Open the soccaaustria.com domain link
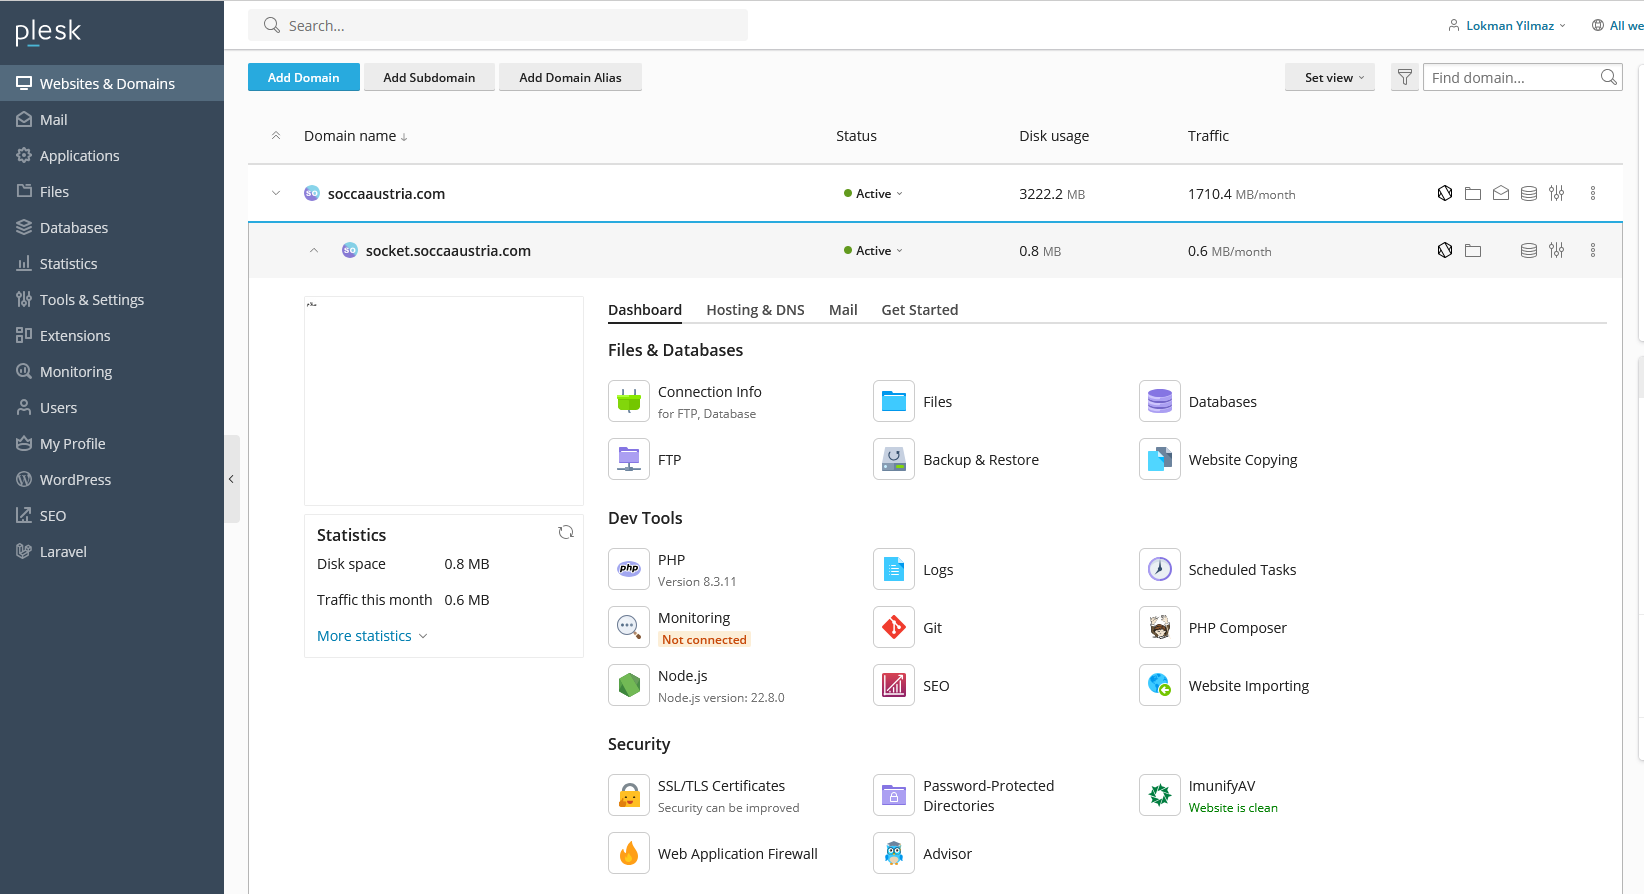 386,194
